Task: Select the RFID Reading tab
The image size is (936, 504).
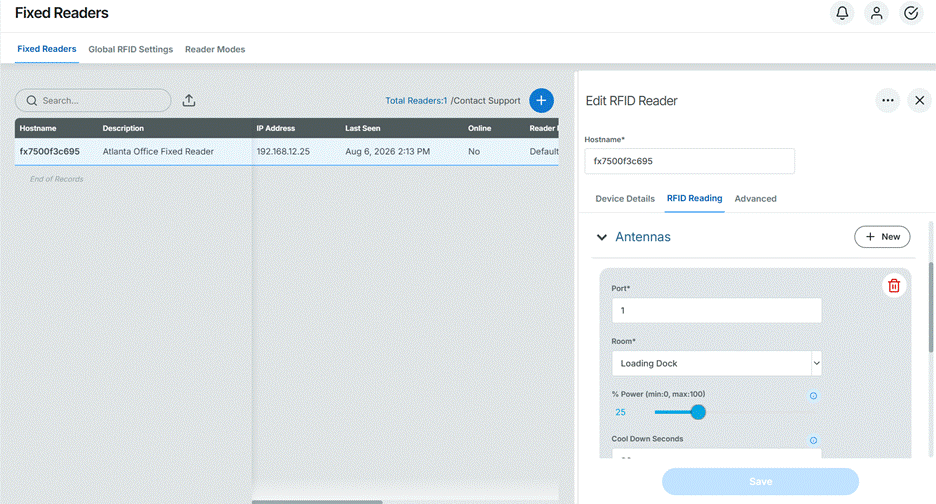Action: pos(694,198)
